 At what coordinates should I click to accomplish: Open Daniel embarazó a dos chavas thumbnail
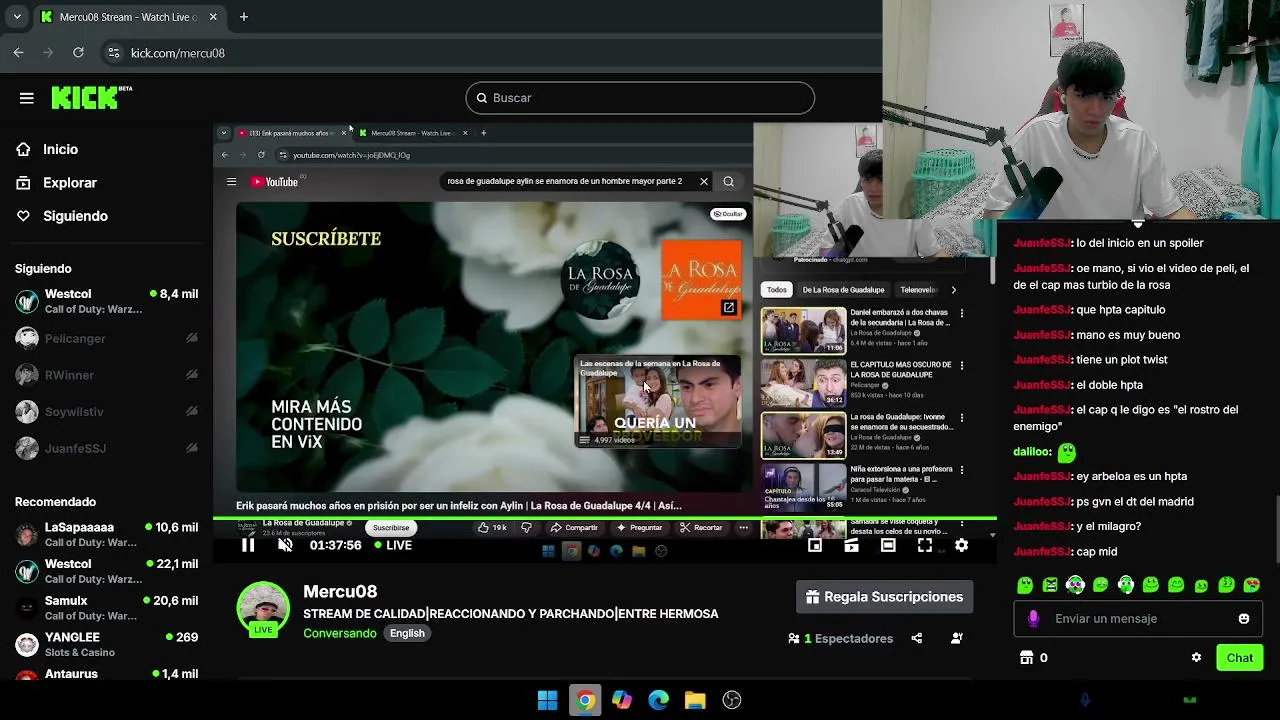pyautogui.click(x=803, y=331)
